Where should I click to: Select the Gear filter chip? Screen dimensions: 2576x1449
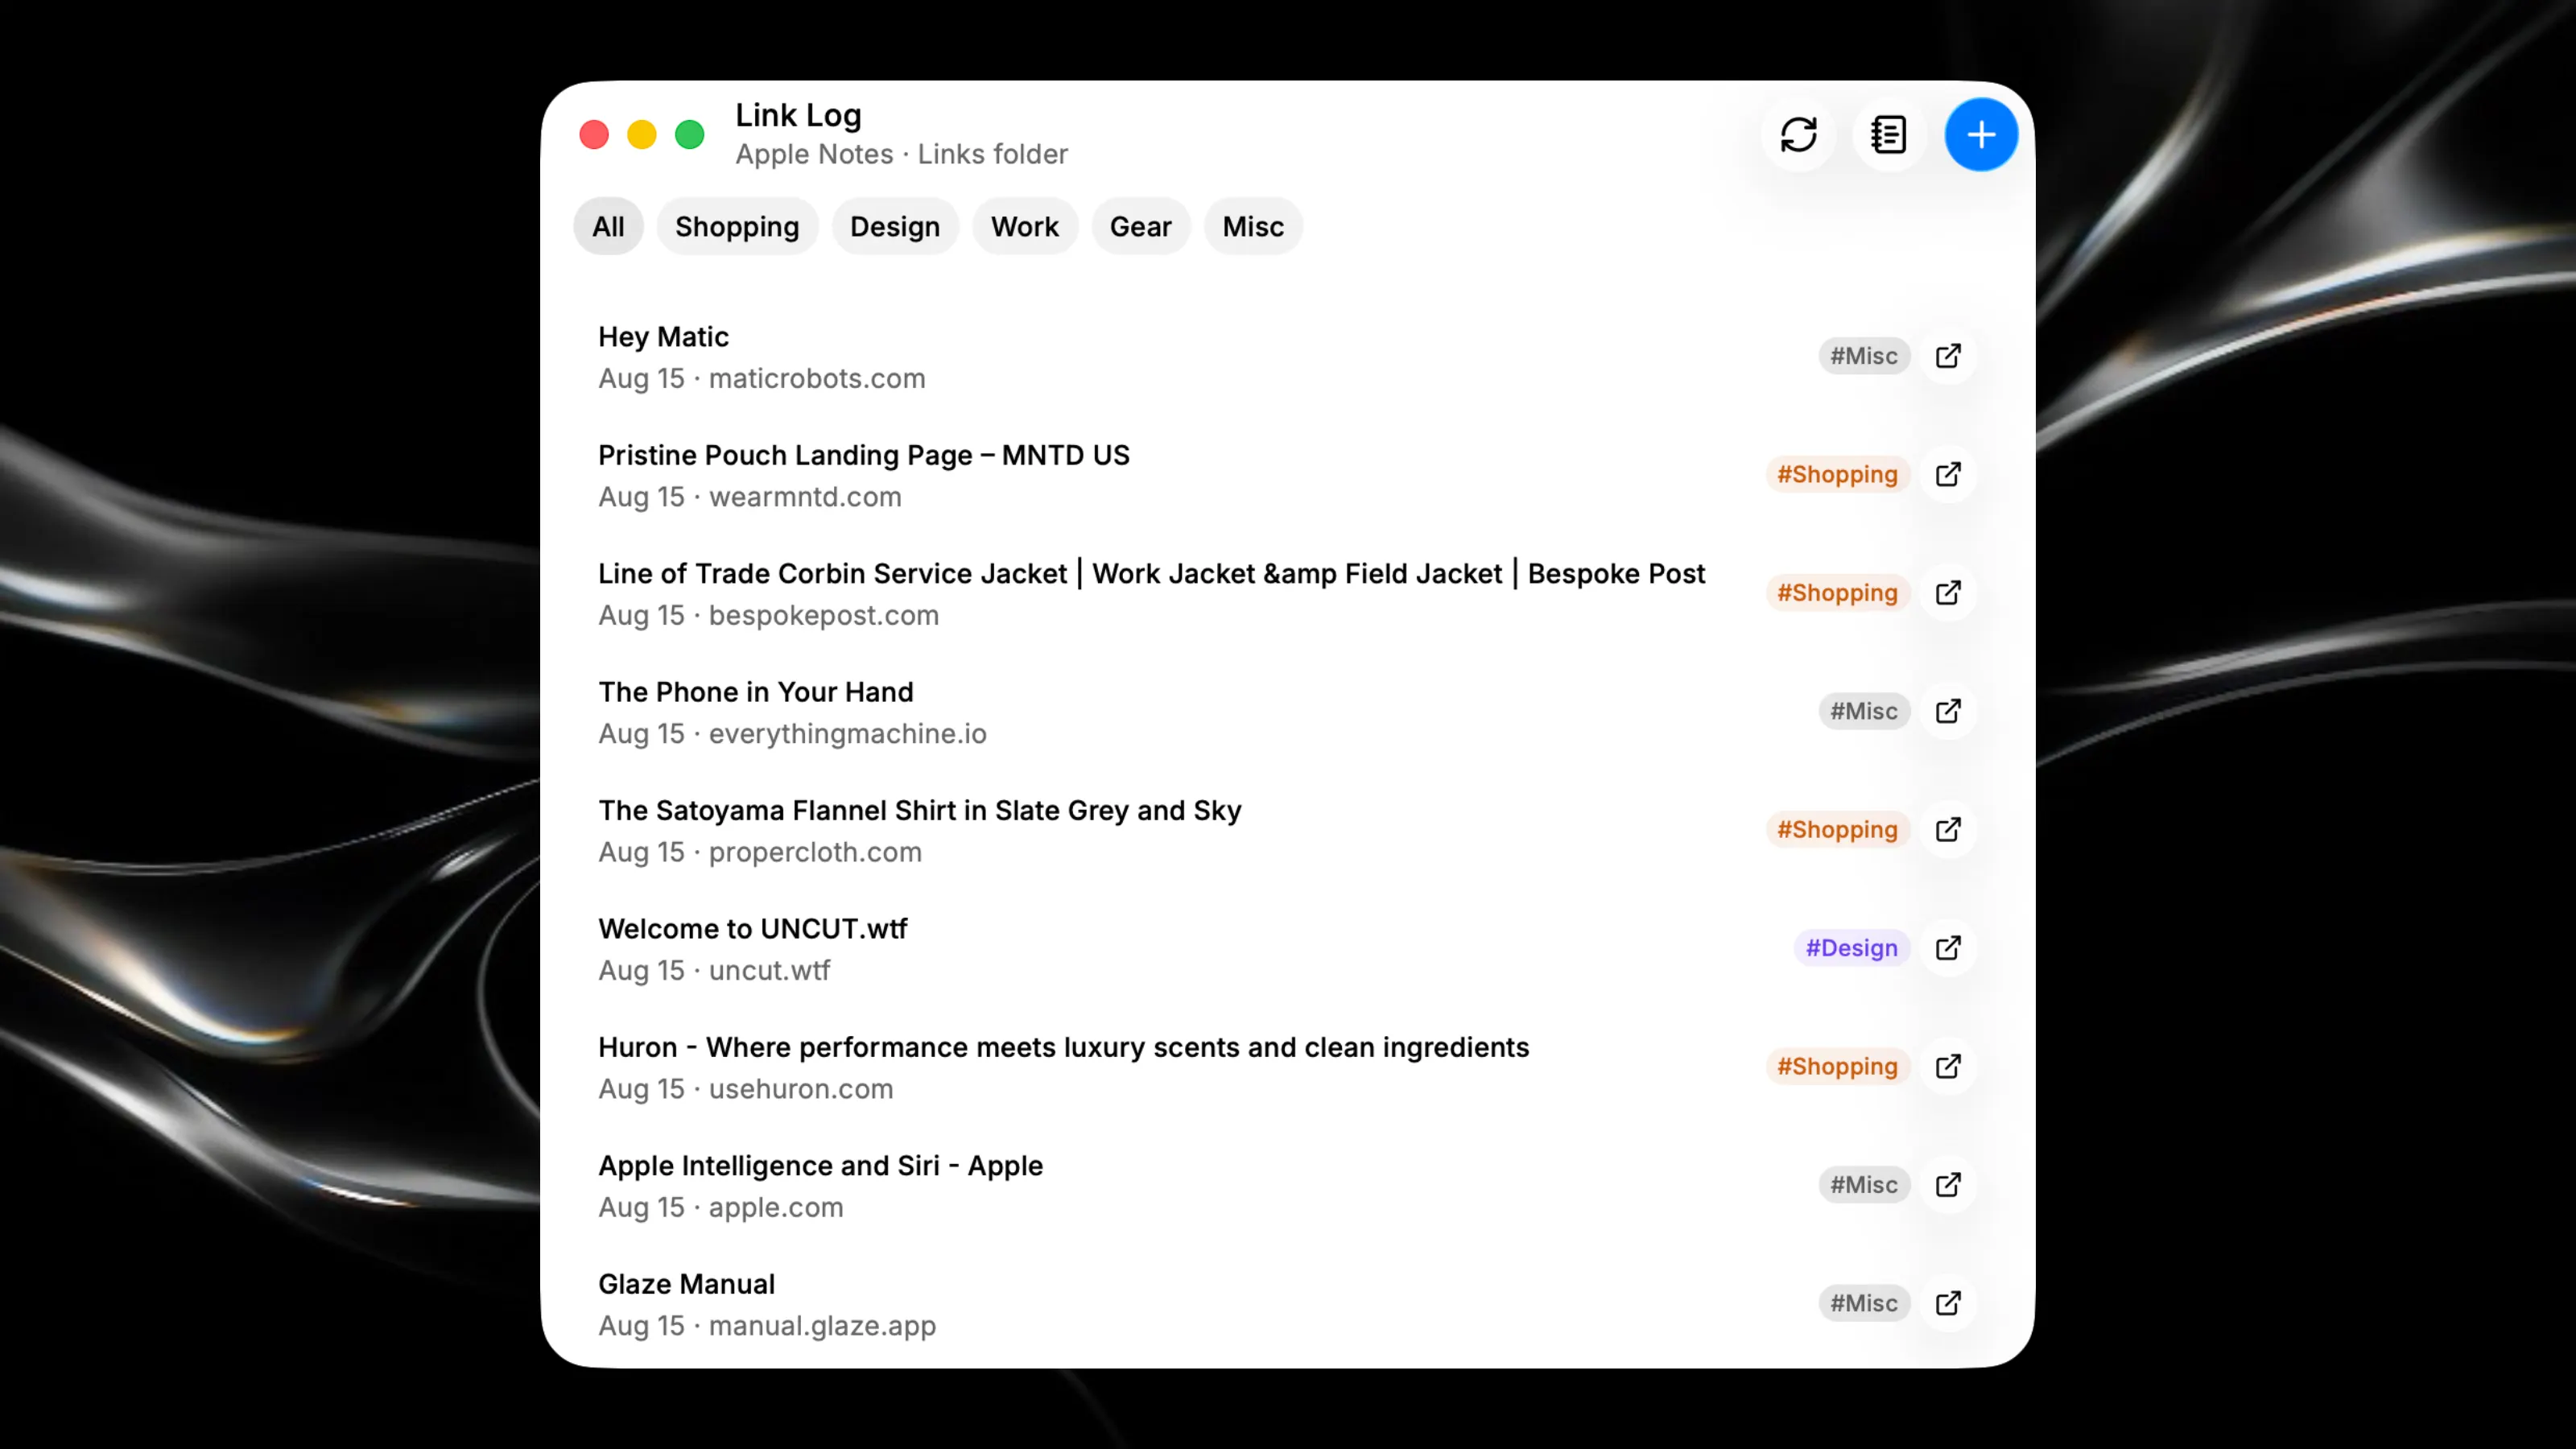(x=1140, y=227)
